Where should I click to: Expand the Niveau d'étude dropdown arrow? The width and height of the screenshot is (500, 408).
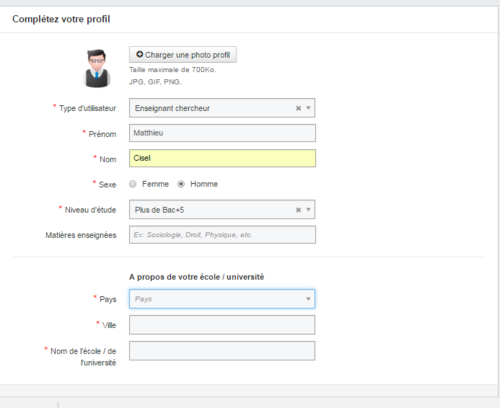pyautogui.click(x=308, y=210)
